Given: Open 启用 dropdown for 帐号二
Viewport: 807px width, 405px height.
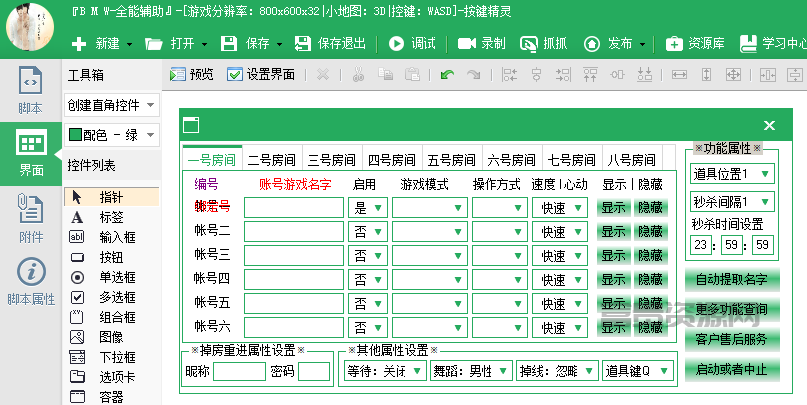Looking at the screenshot, I should [367, 232].
